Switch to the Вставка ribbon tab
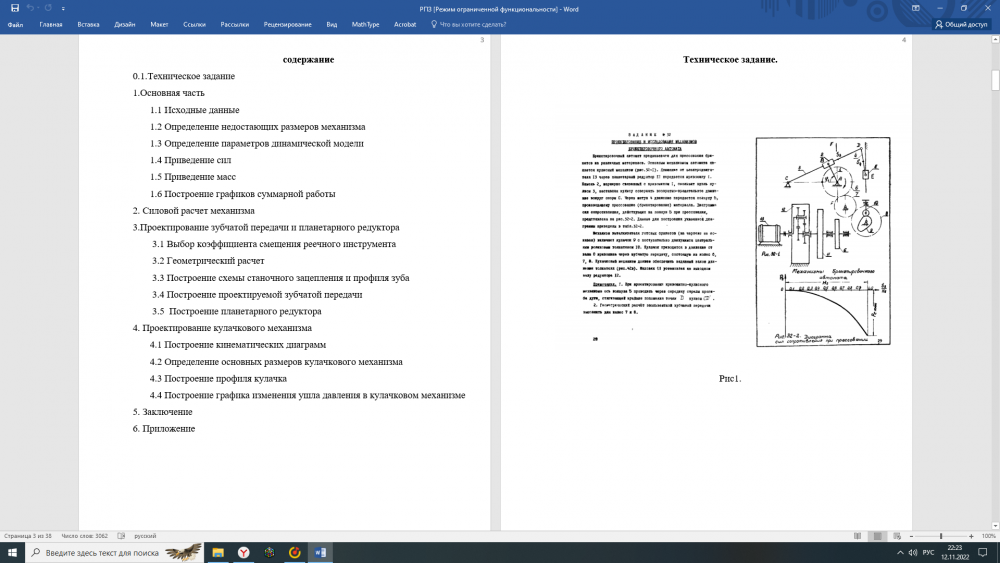The height and width of the screenshot is (563, 1000). tap(88, 24)
